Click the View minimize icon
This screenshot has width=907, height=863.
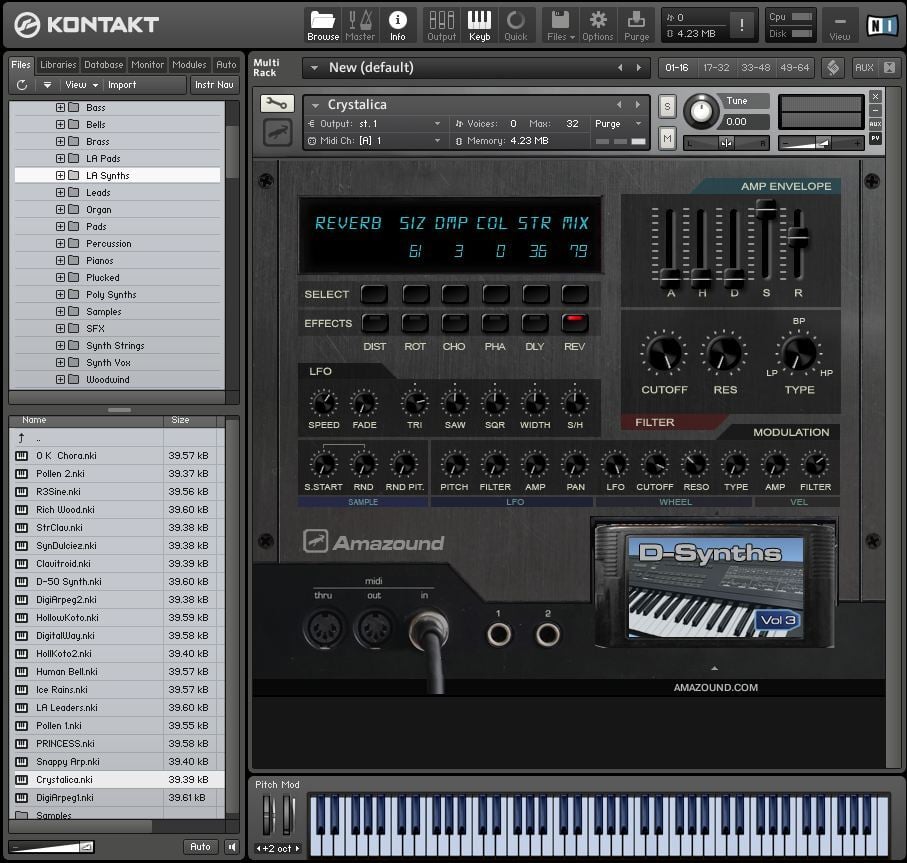[x=840, y=25]
